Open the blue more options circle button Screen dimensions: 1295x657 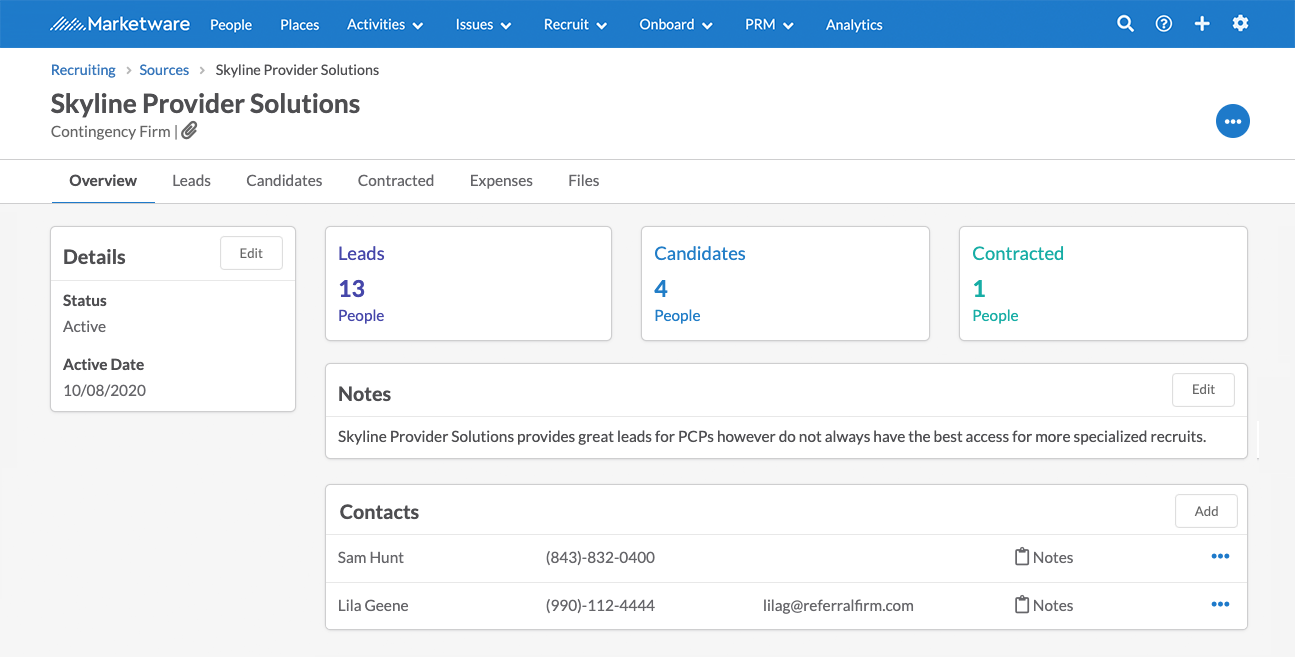click(x=1232, y=121)
